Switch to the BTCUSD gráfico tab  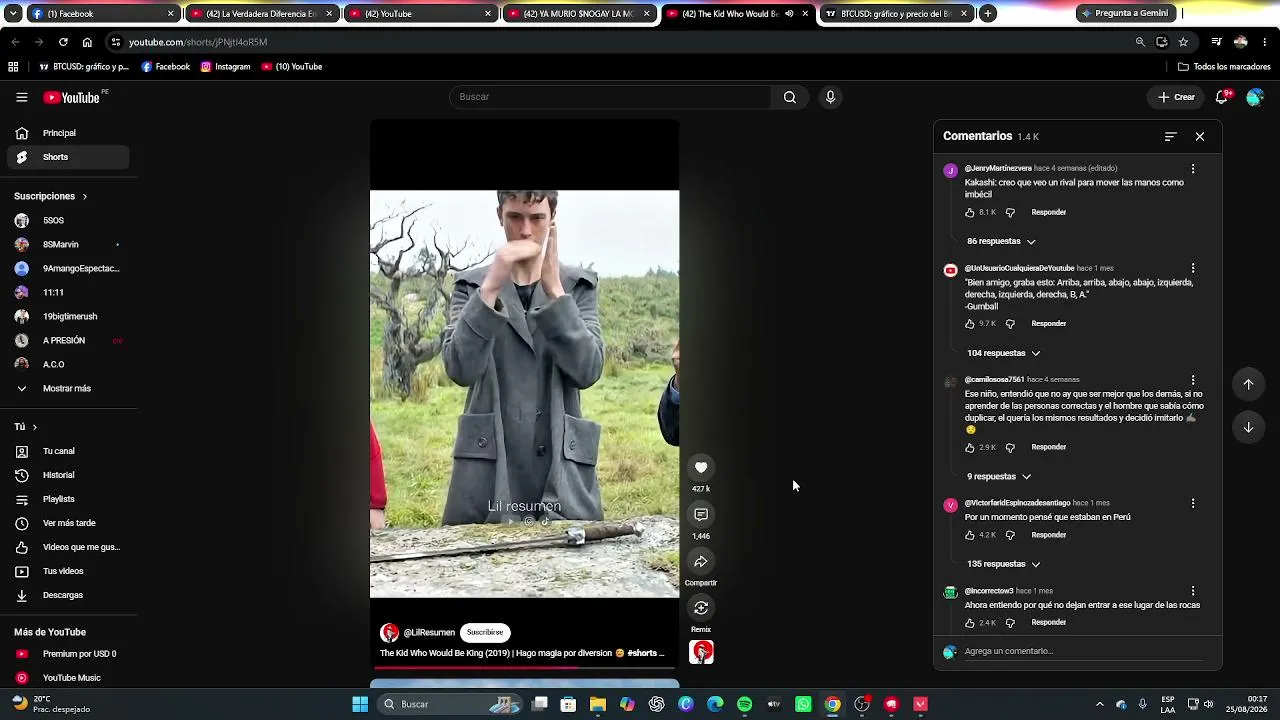(895, 14)
